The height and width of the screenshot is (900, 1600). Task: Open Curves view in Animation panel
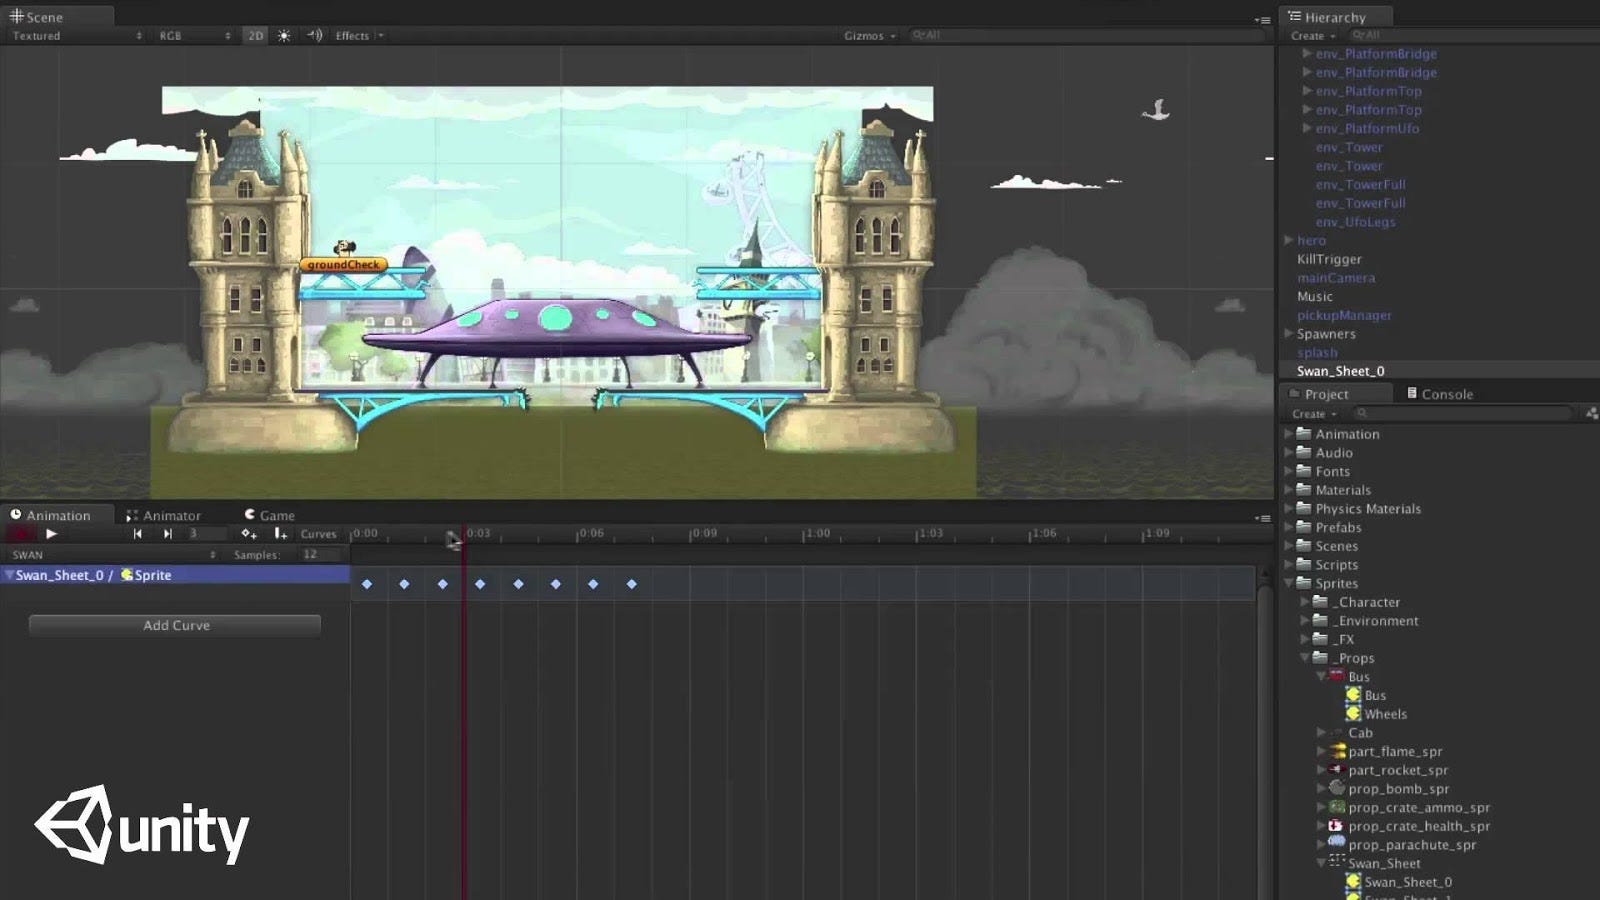tap(318, 533)
